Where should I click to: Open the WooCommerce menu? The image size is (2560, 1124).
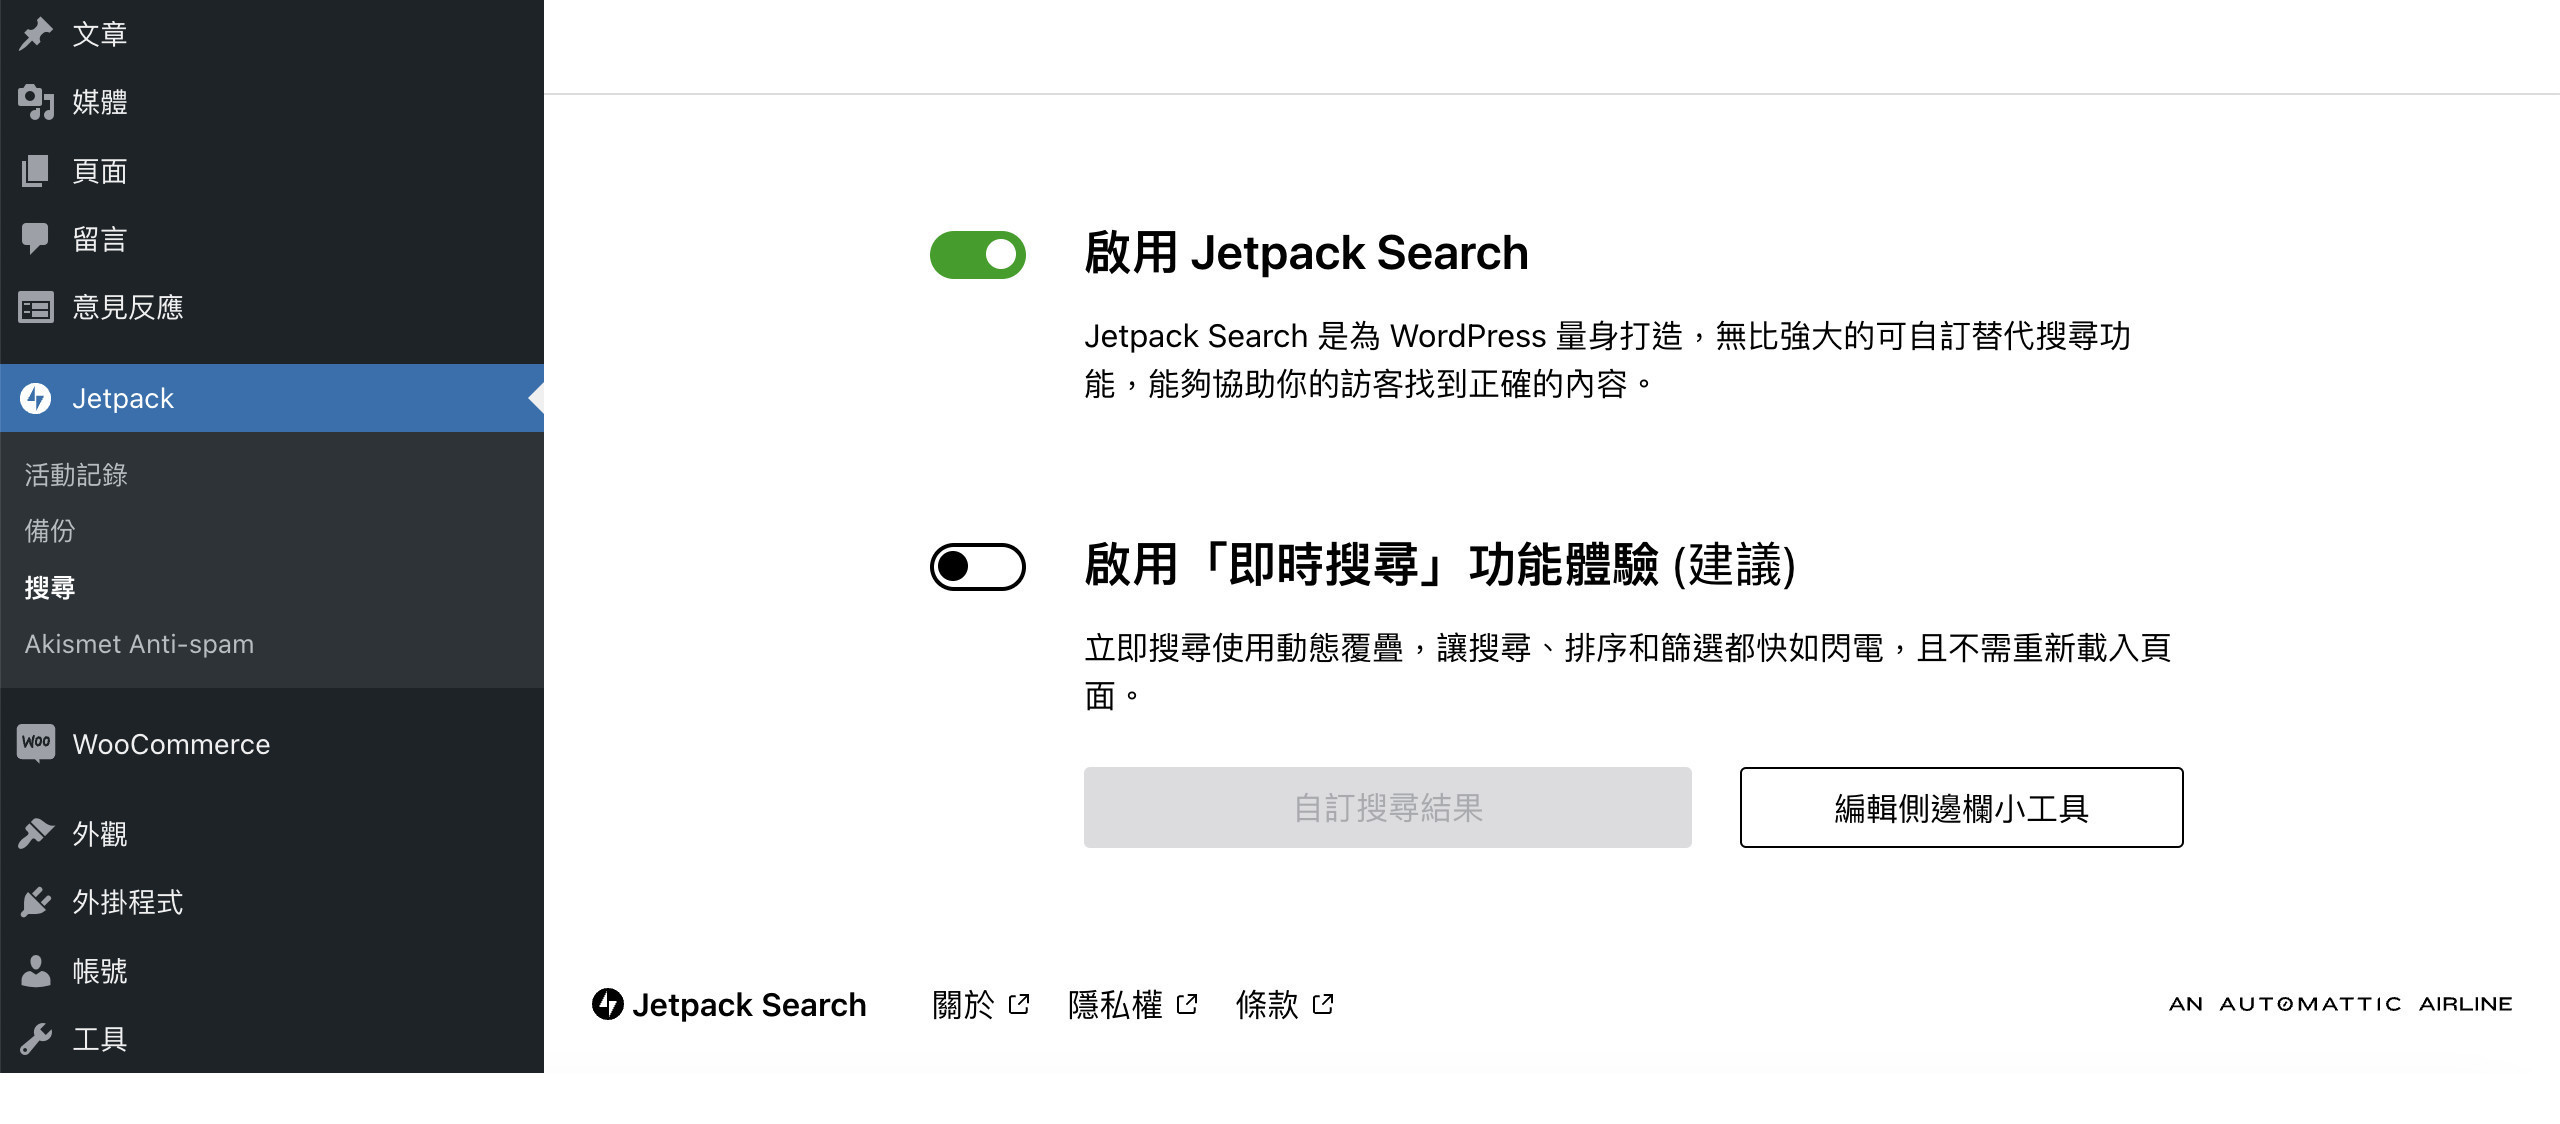click(x=272, y=744)
